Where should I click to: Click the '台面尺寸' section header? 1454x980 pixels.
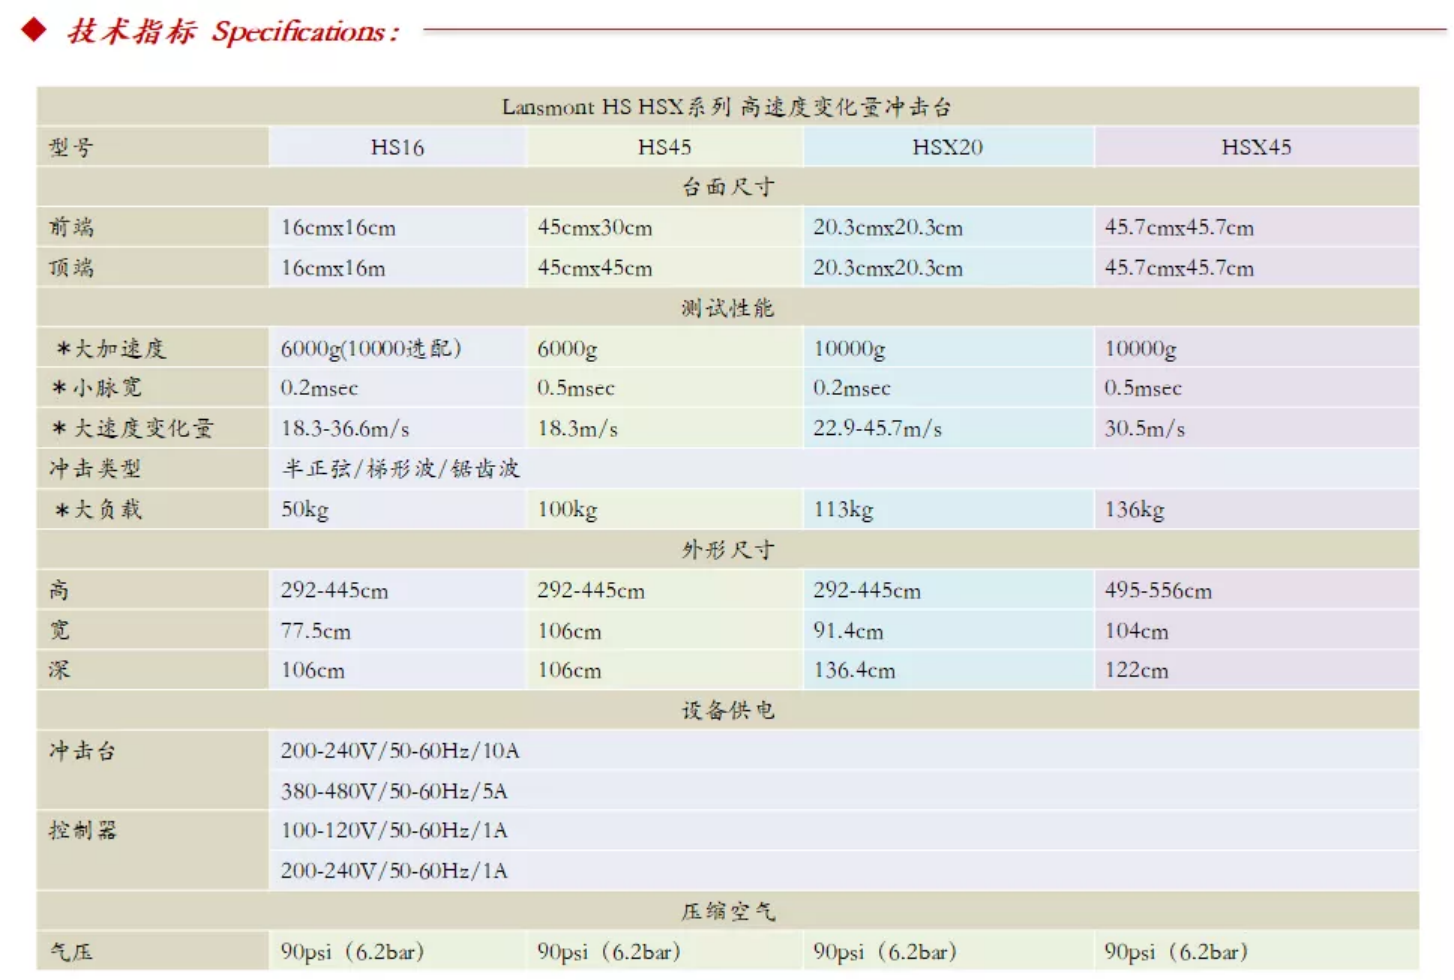point(728,187)
